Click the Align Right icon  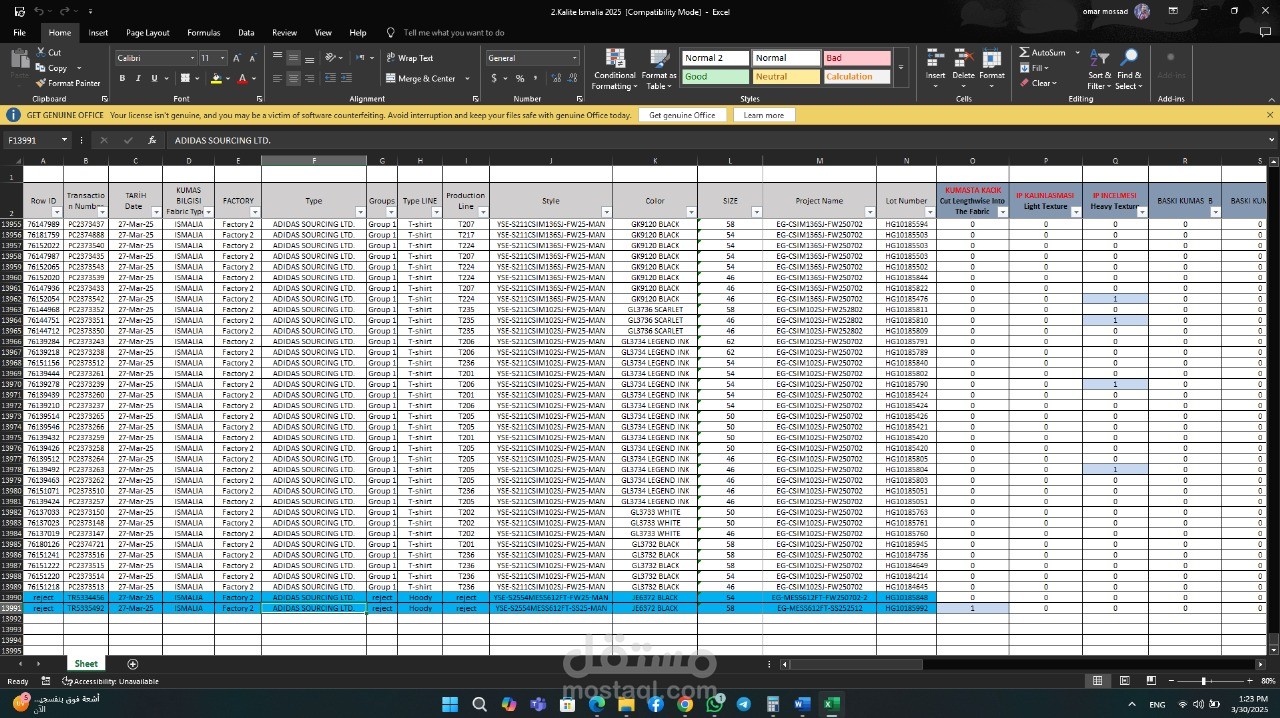click(308, 78)
